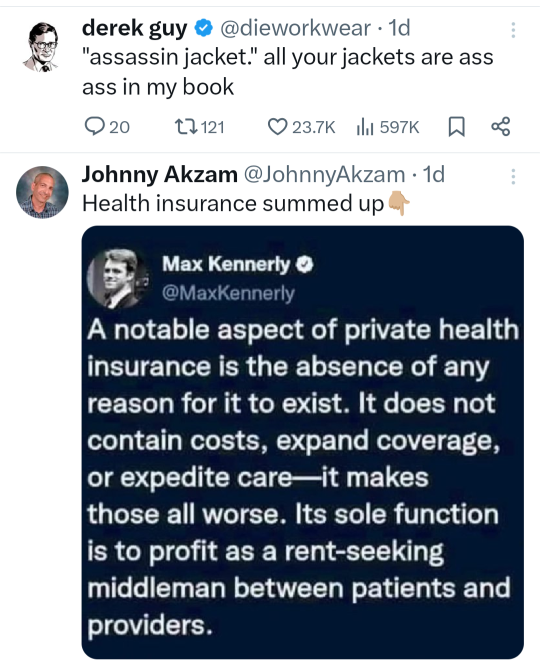This screenshot has height=663, width=540.
Task: Reply to derek guy's tweet
Action: point(107,127)
